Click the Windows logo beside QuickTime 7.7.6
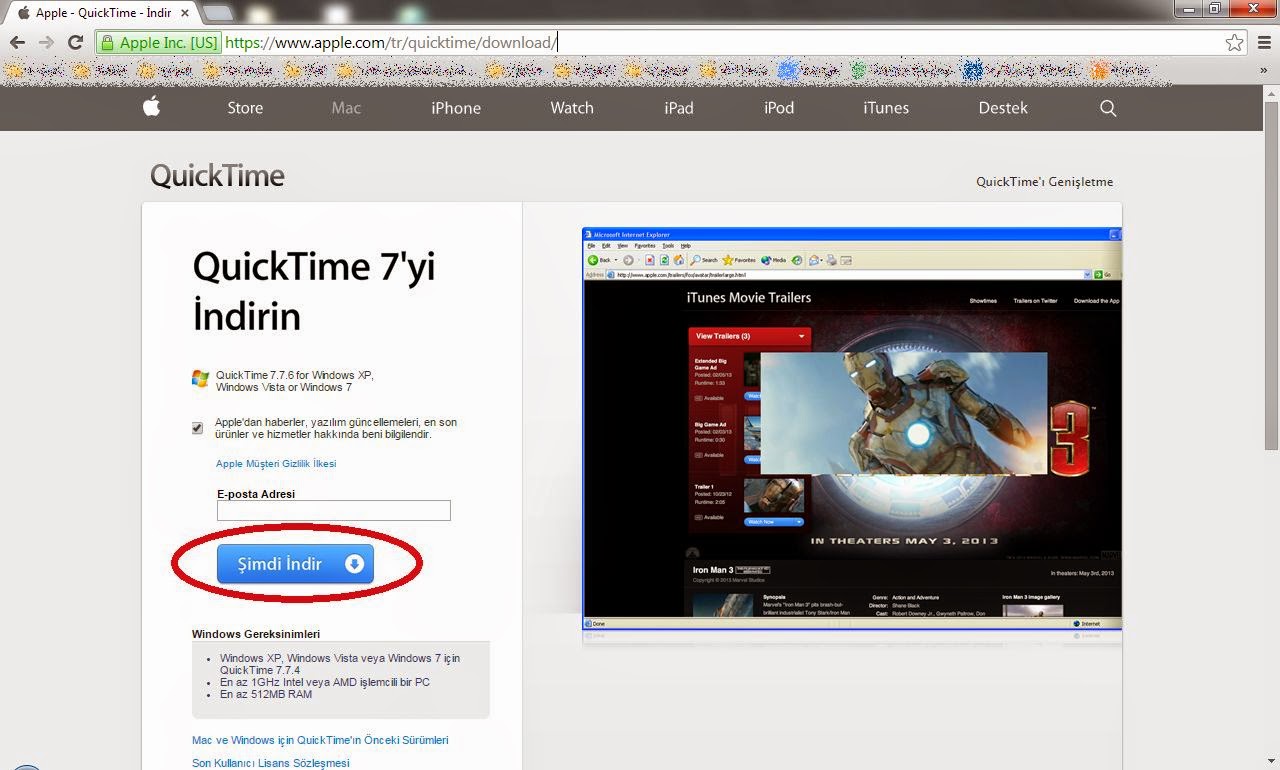The height and width of the screenshot is (770, 1280). pos(201,379)
